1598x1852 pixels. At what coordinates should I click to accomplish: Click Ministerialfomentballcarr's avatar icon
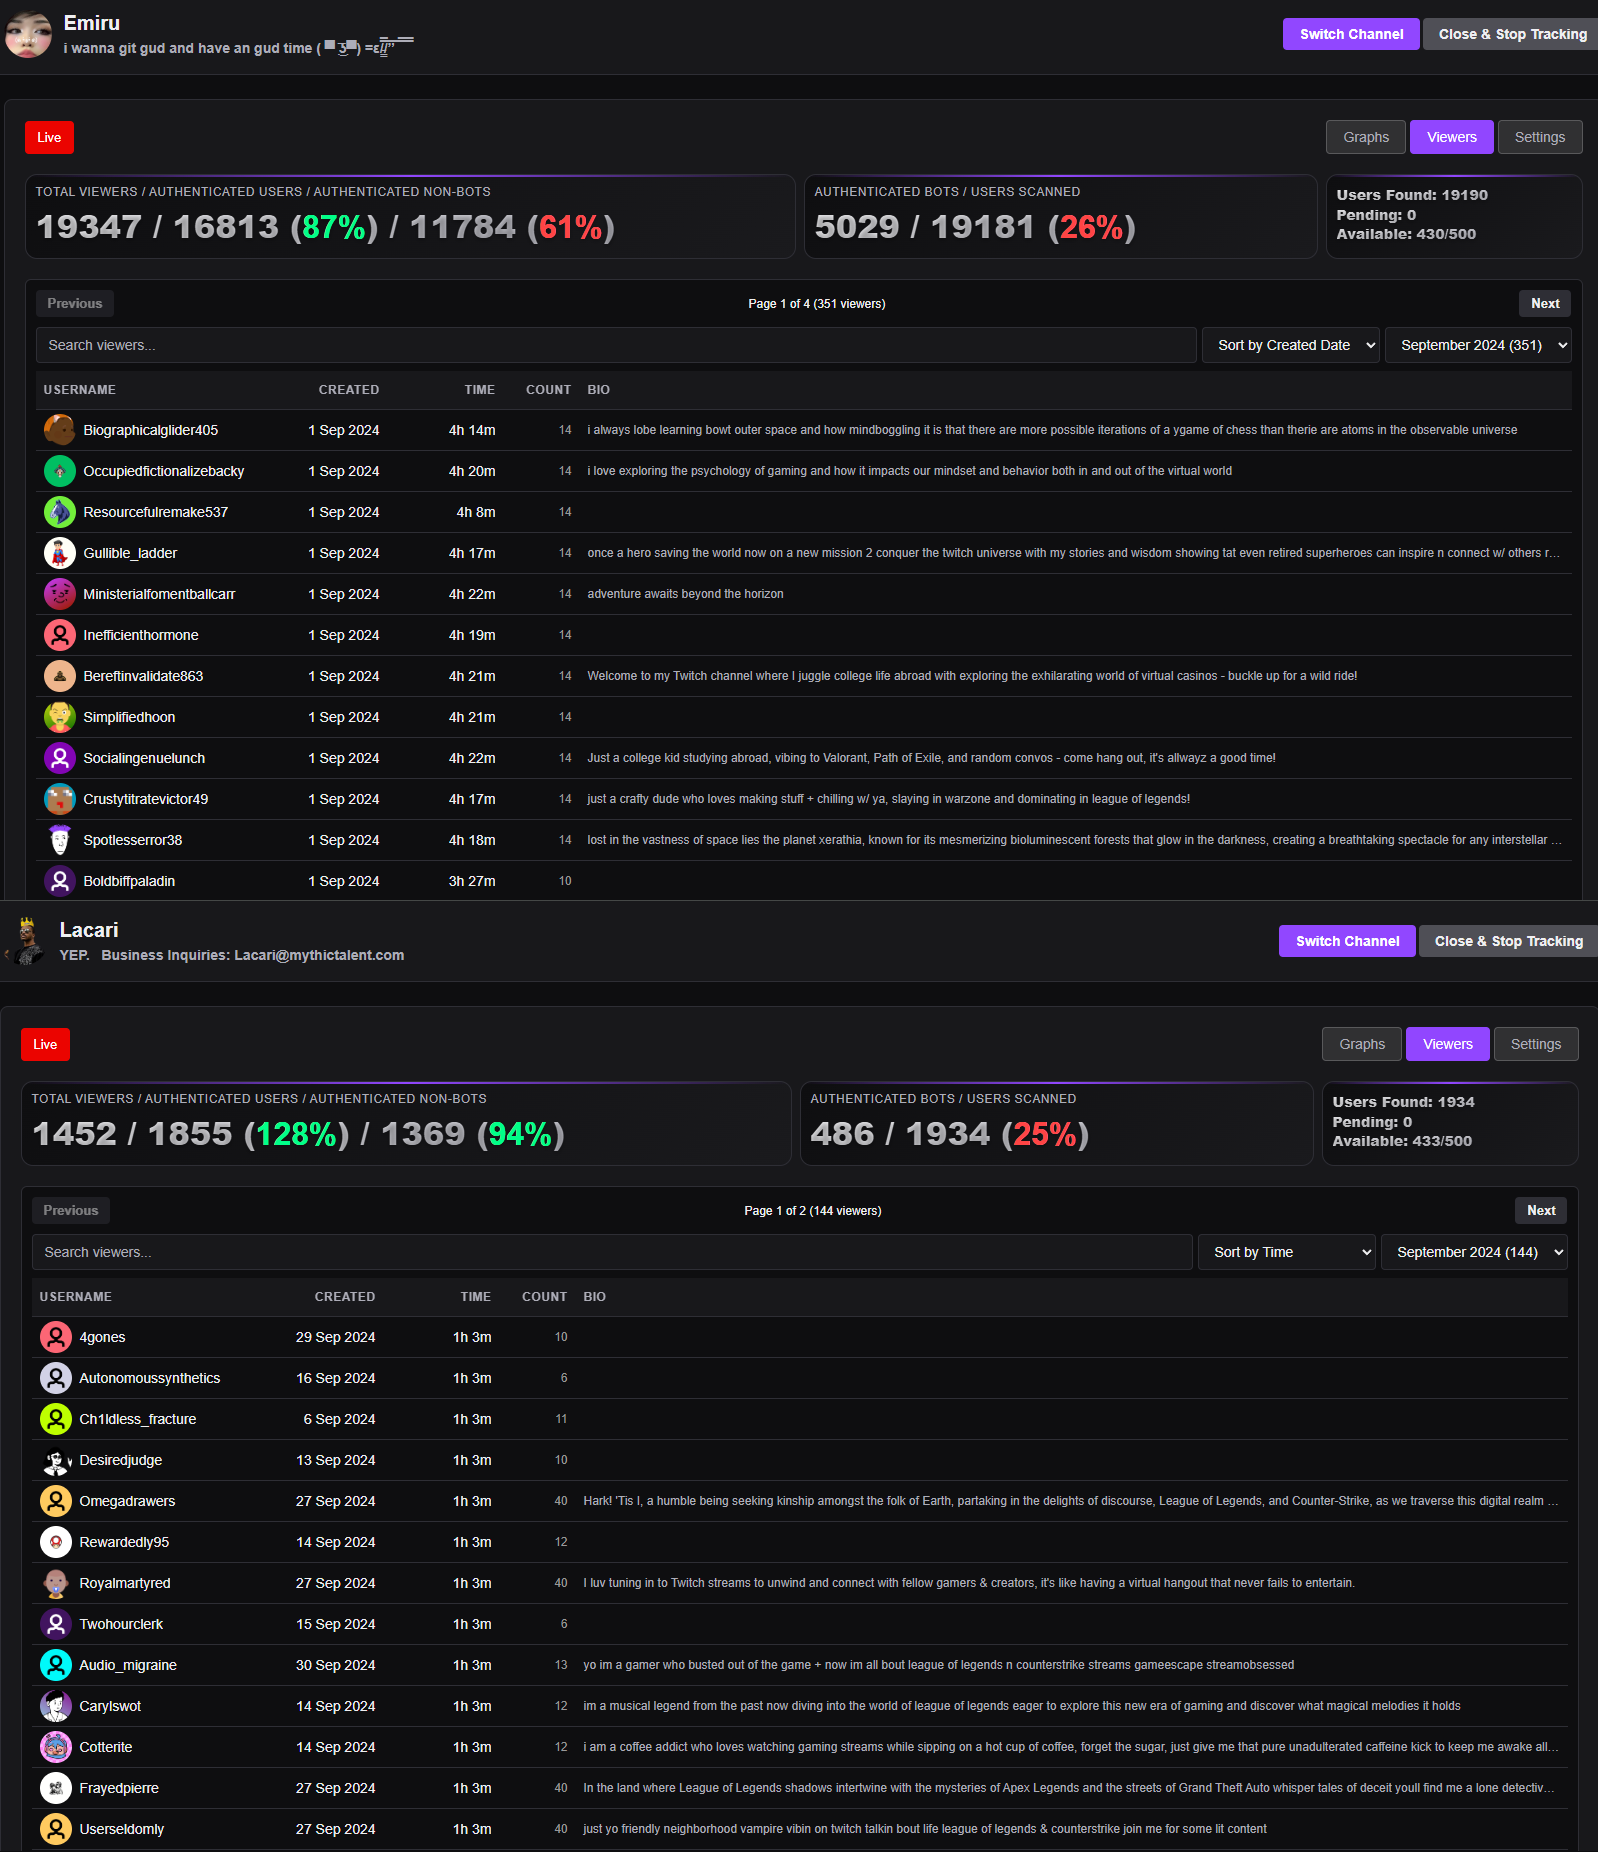point(60,594)
